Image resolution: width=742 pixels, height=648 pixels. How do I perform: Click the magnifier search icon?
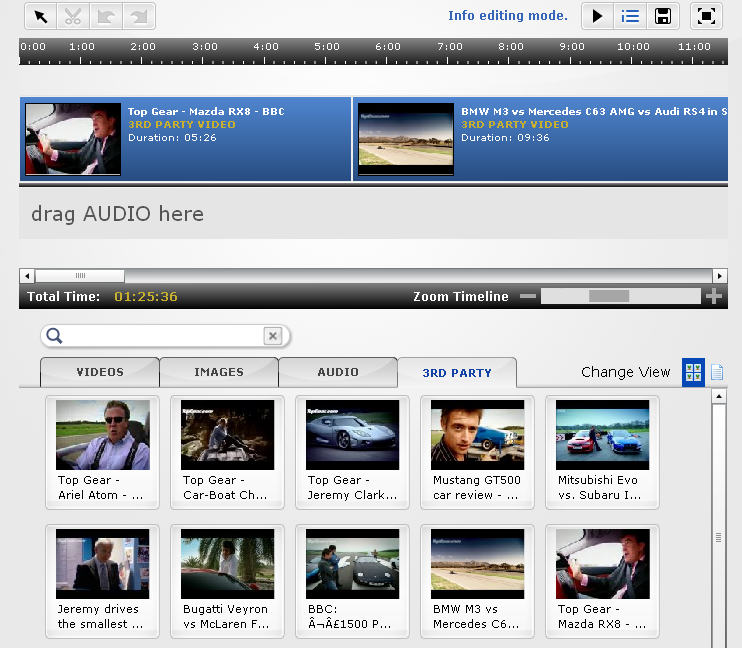[x=54, y=336]
